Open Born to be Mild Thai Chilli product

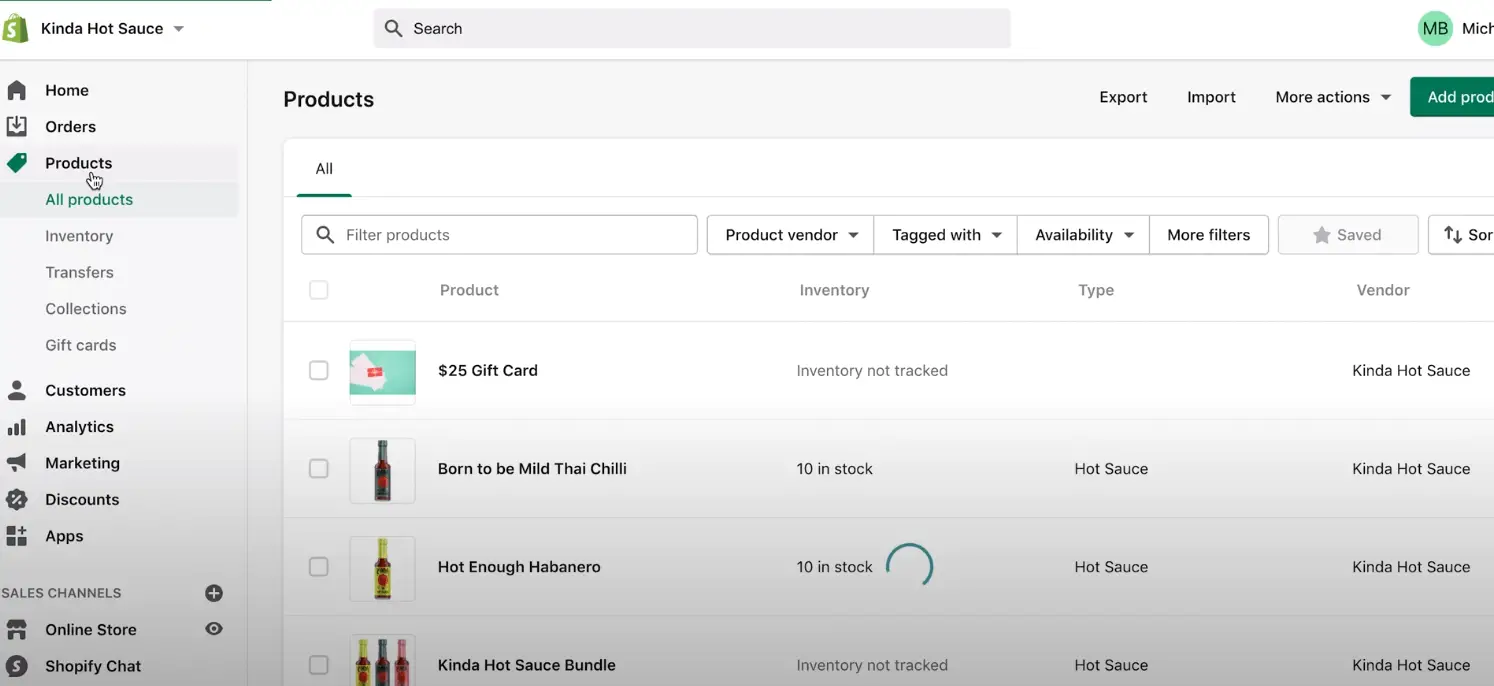click(532, 469)
